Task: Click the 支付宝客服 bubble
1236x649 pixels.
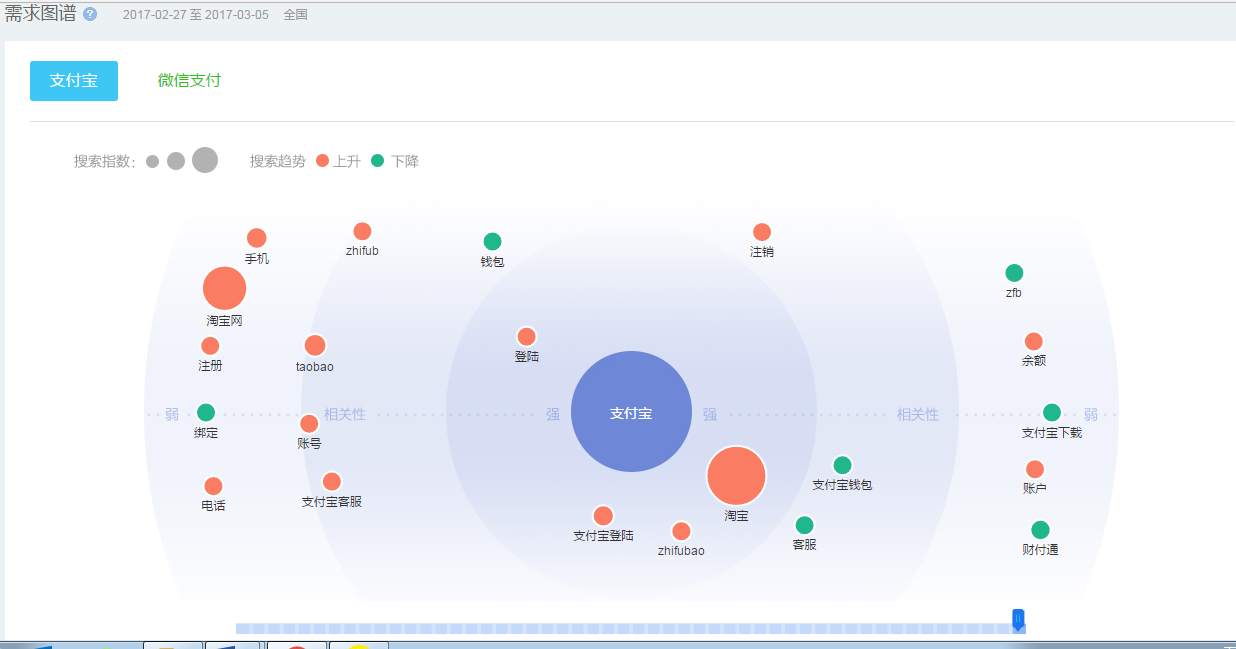Action: click(x=332, y=481)
